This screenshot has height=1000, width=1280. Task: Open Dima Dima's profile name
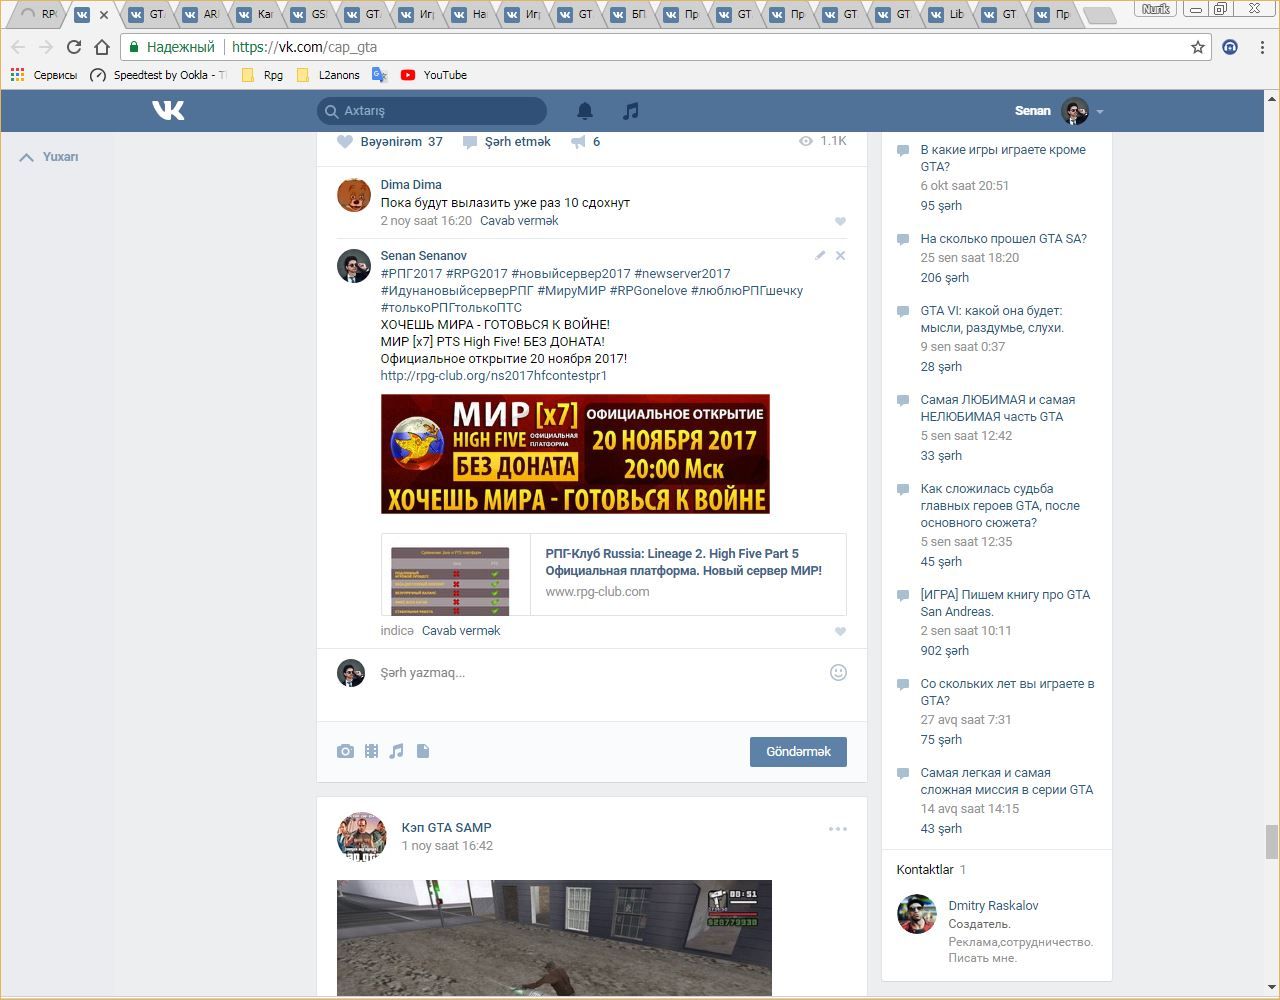[x=411, y=185]
